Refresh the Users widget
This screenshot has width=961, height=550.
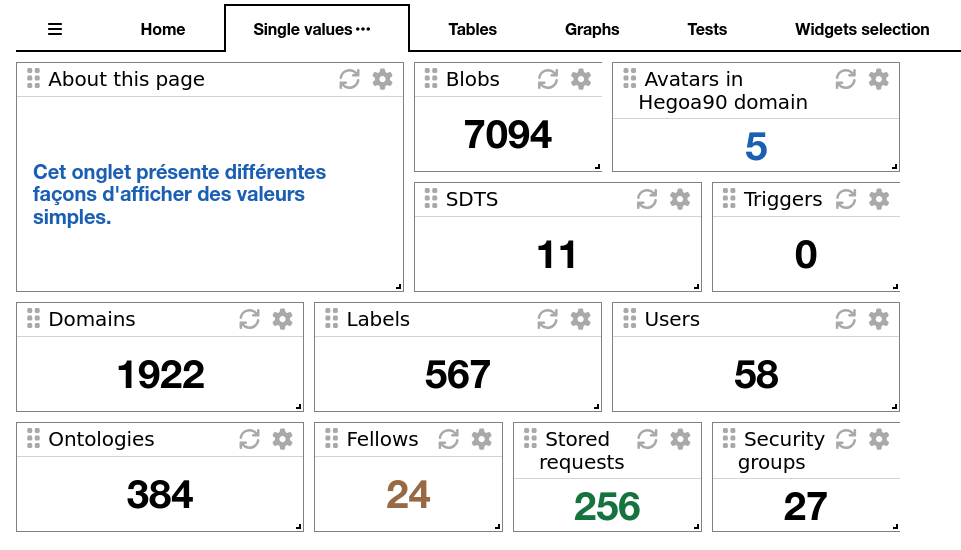pyautogui.click(x=846, y=319)
